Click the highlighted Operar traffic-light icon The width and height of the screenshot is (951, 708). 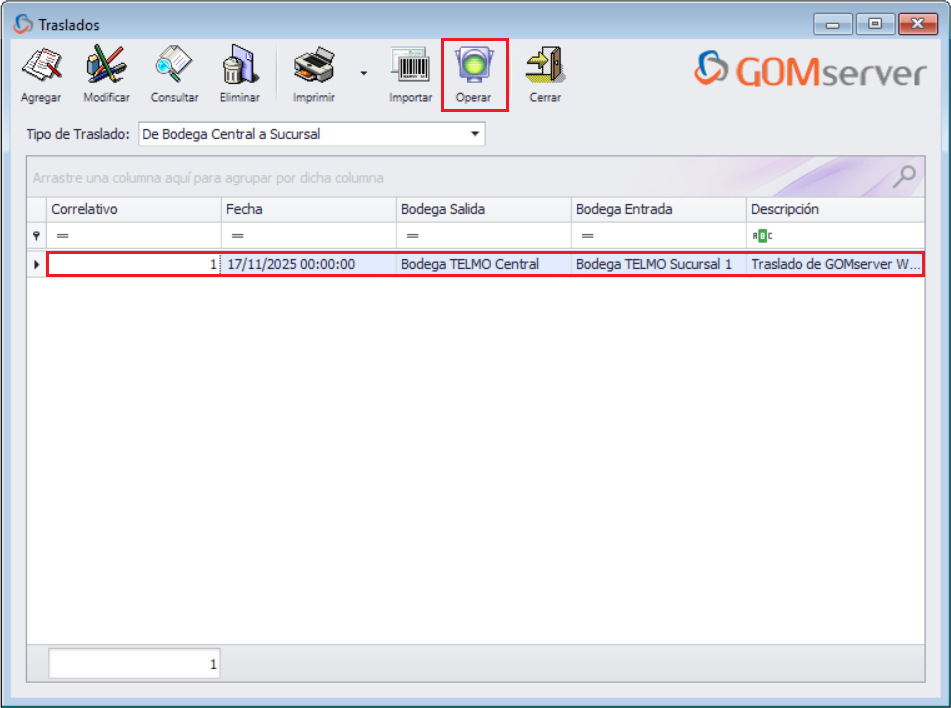click(x=475, y=63)
